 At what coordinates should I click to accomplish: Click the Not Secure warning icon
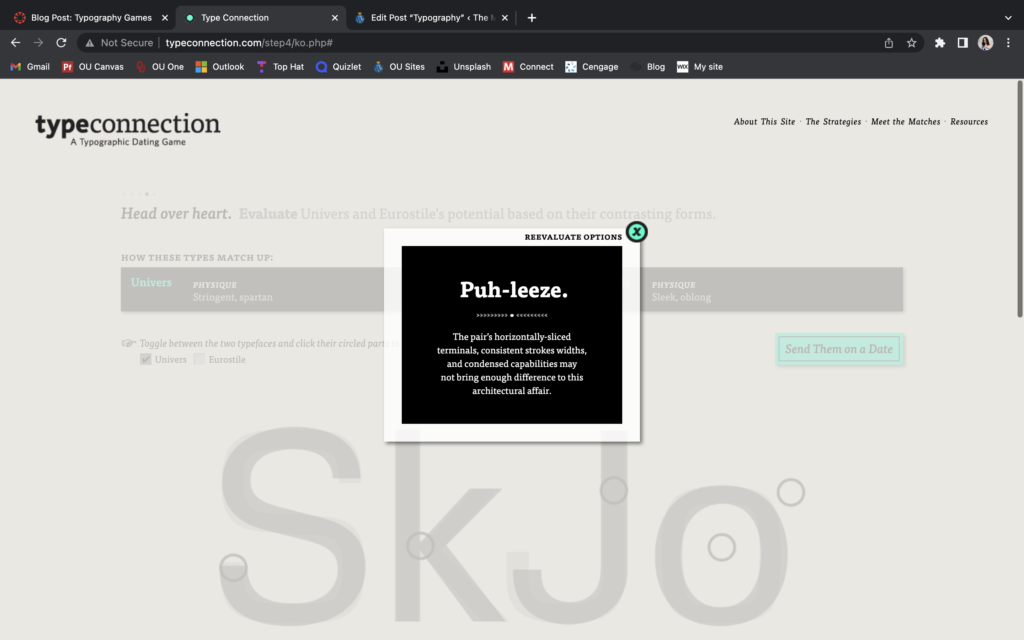(89, 42)
